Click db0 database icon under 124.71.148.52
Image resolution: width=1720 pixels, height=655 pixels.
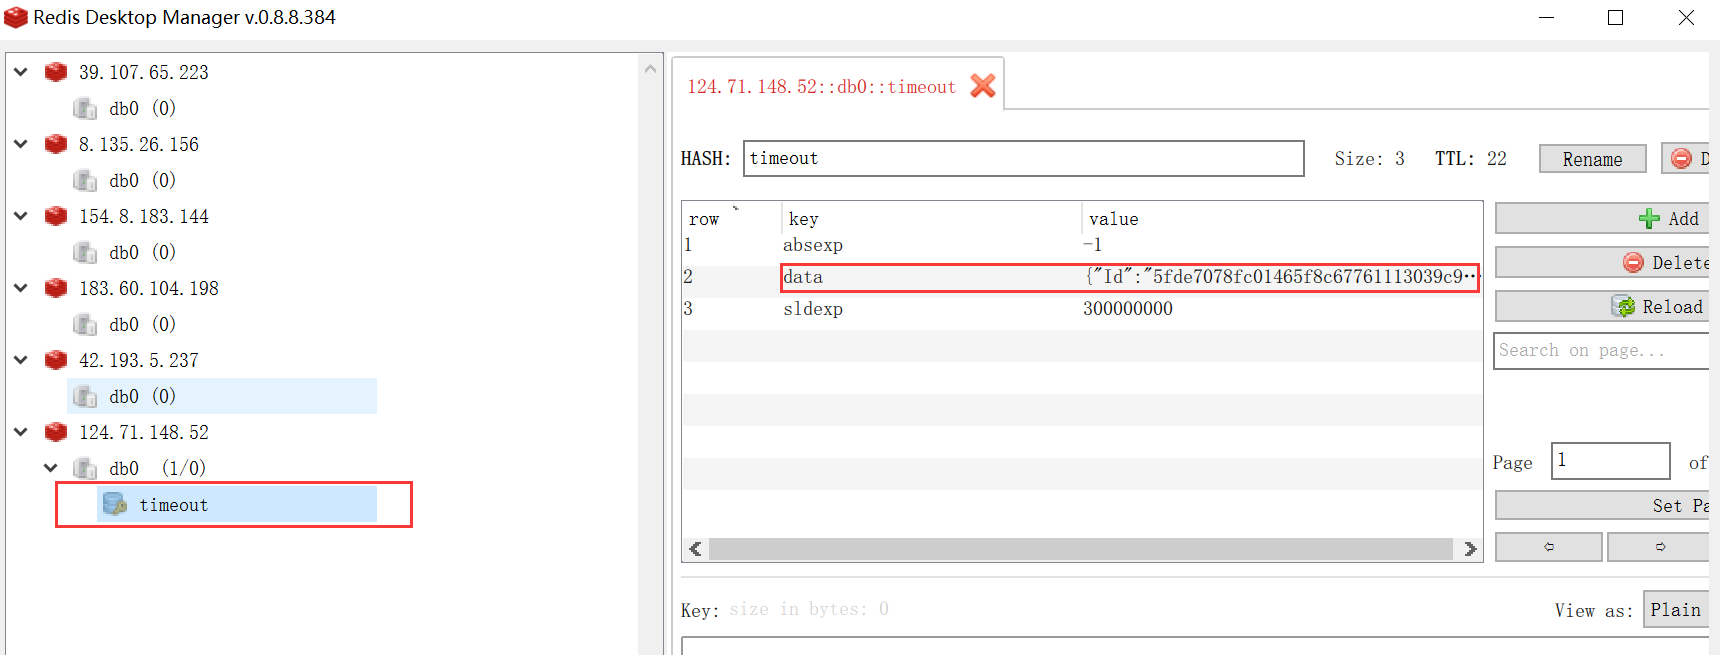tap(86, 468)
